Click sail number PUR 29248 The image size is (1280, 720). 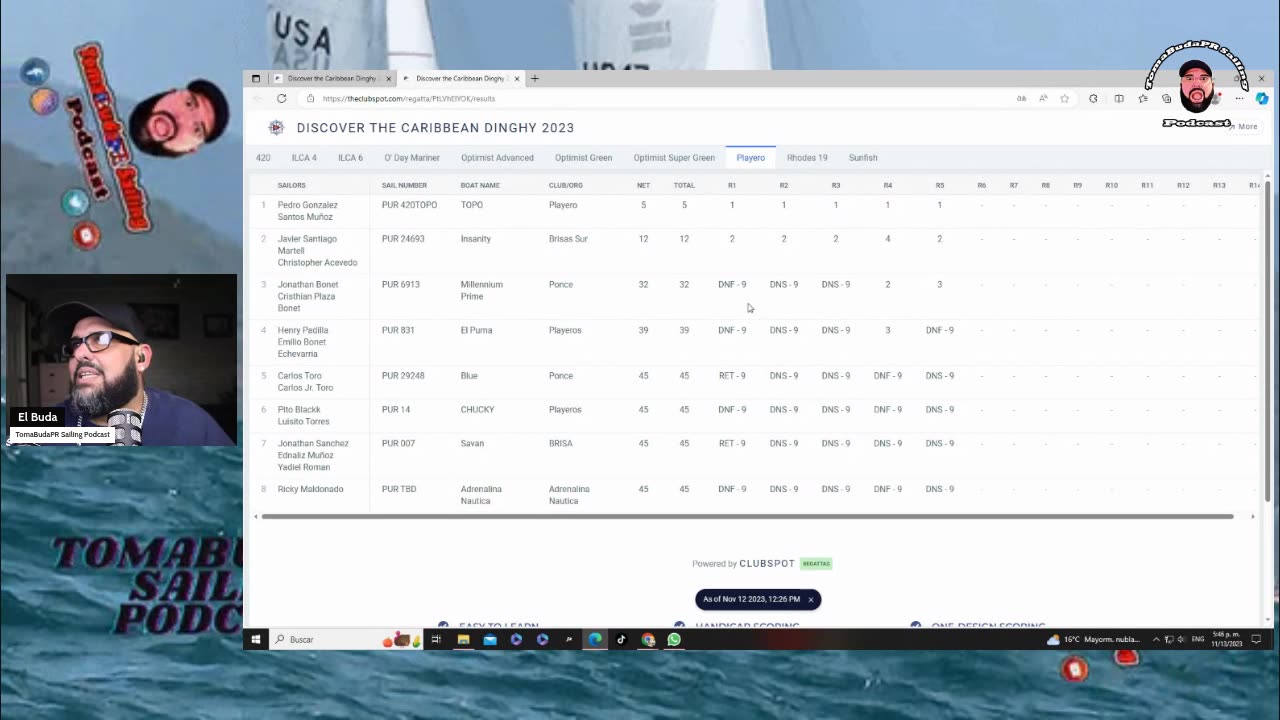(403, 376)
